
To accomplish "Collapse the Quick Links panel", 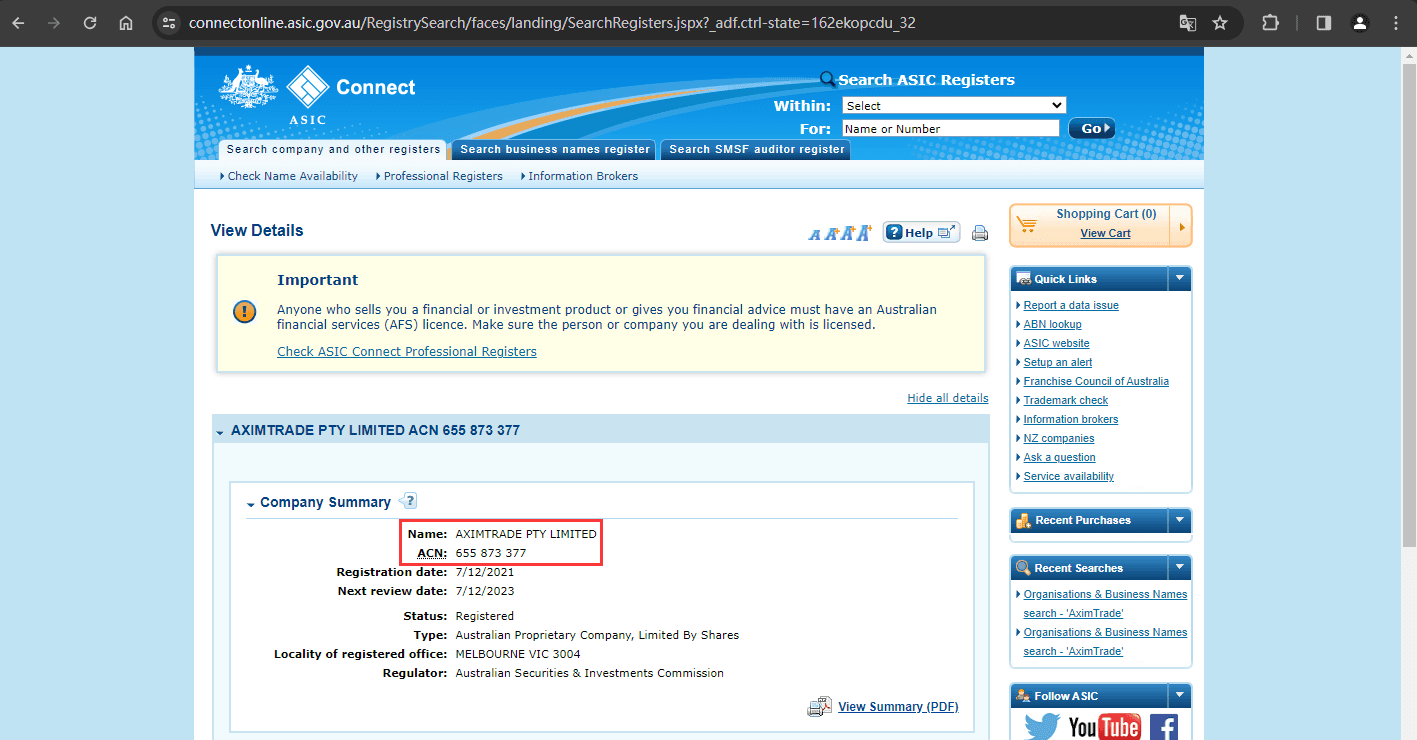I will (1180, 279).
